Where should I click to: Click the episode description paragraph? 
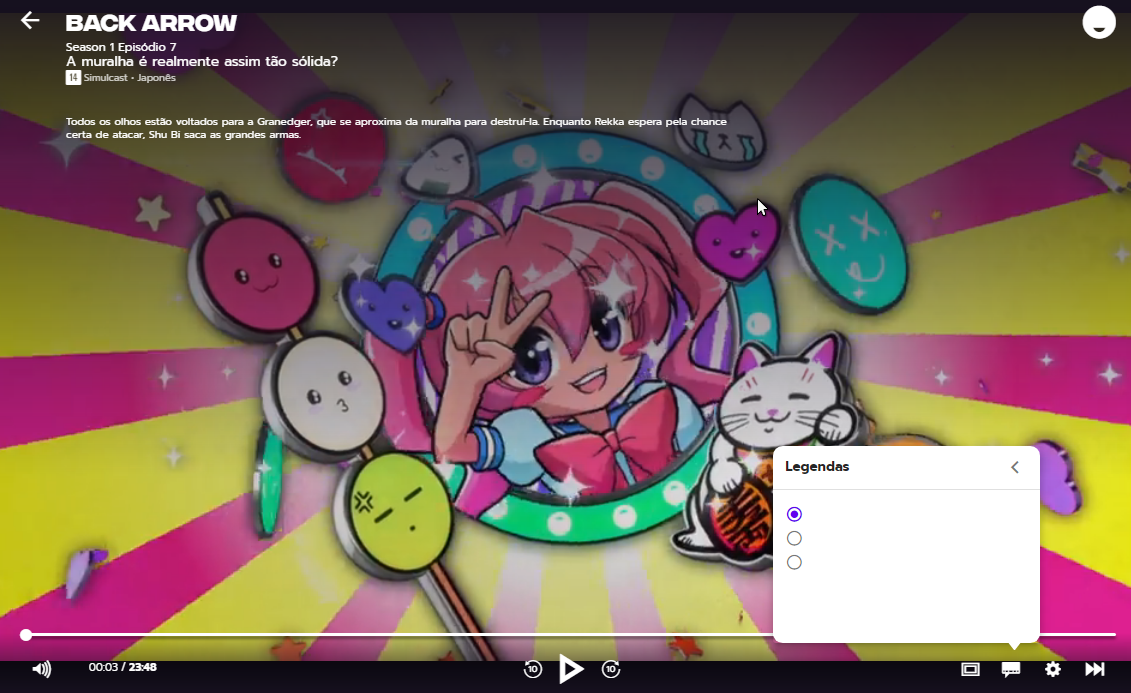[396, 128]
